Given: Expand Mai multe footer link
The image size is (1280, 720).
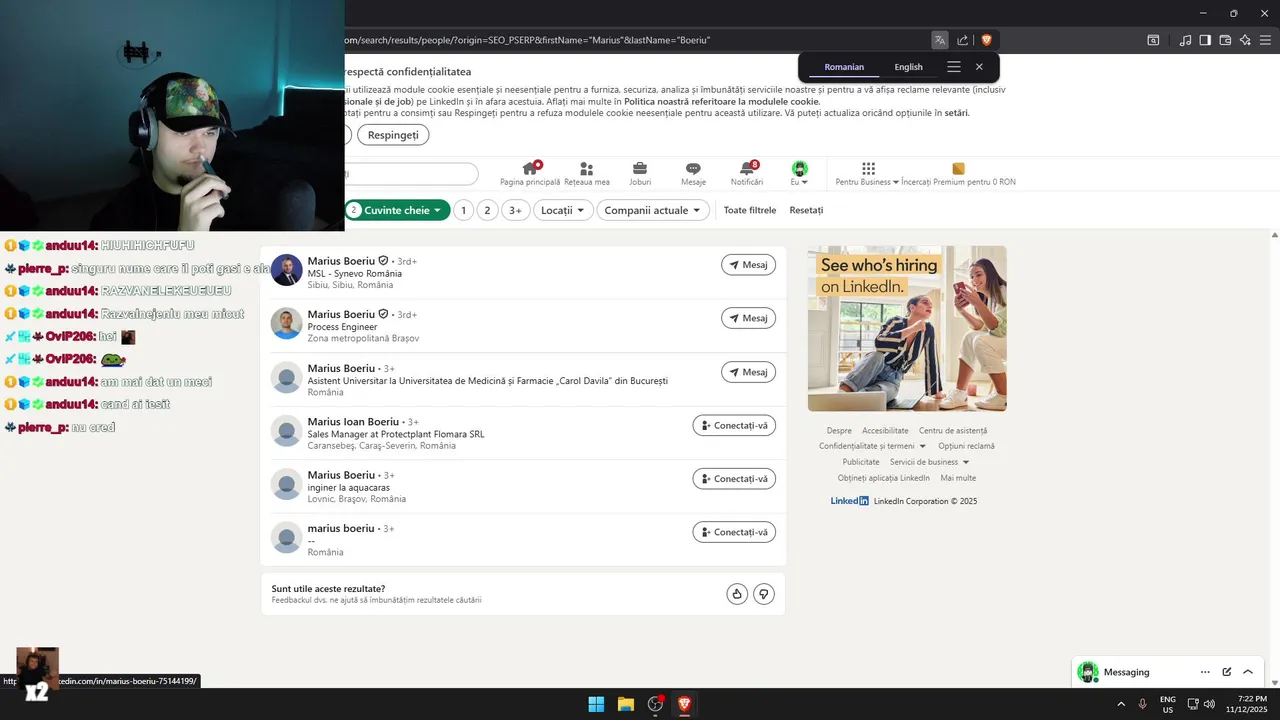Looking at the screenshot, I should [958, 478].
